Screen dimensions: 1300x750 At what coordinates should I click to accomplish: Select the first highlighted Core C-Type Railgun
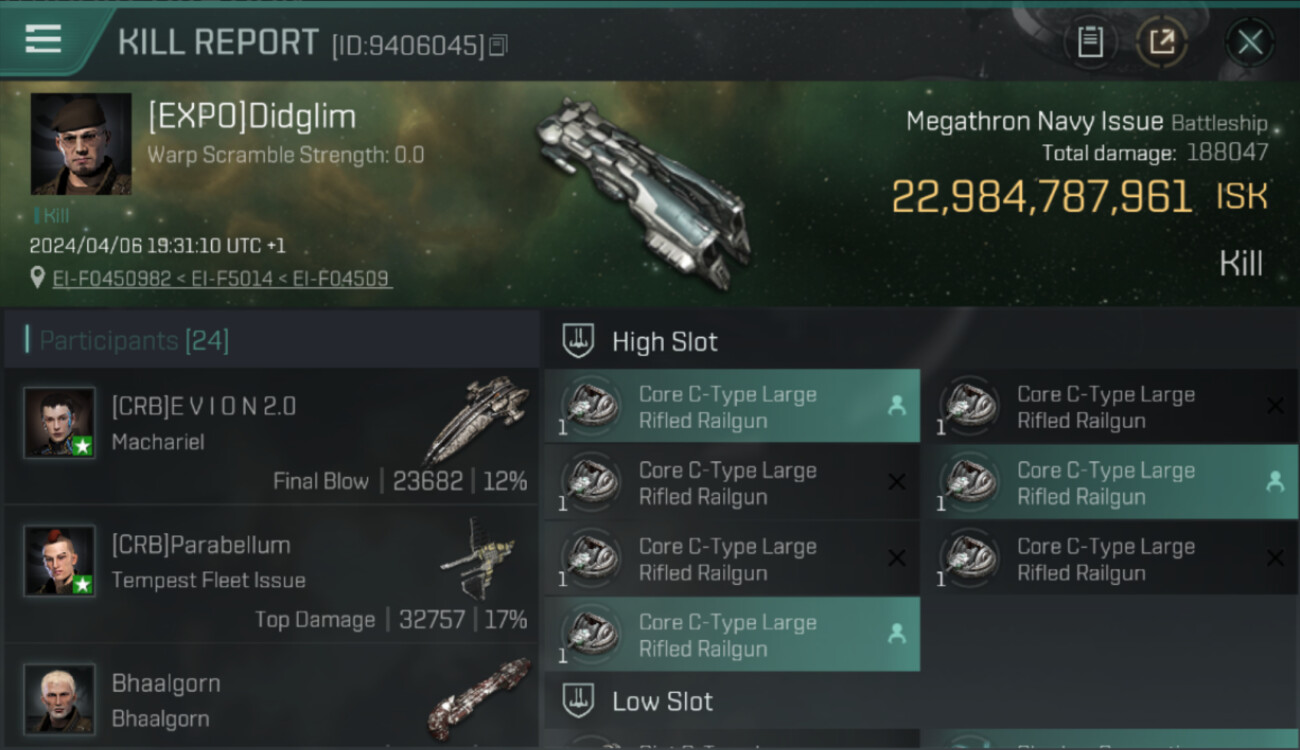pos(732,407)
